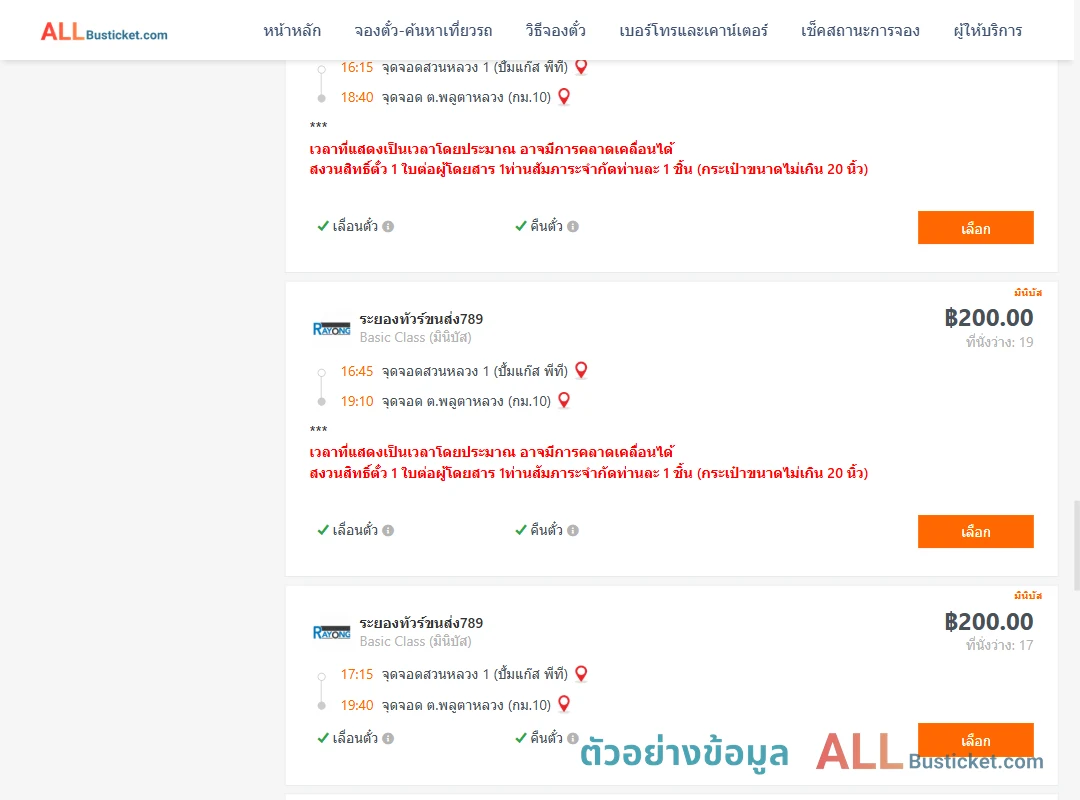Screen dimensions: 1080x800
Task: Click the 18:40 arrival time
Action: [x=357, y=97]
